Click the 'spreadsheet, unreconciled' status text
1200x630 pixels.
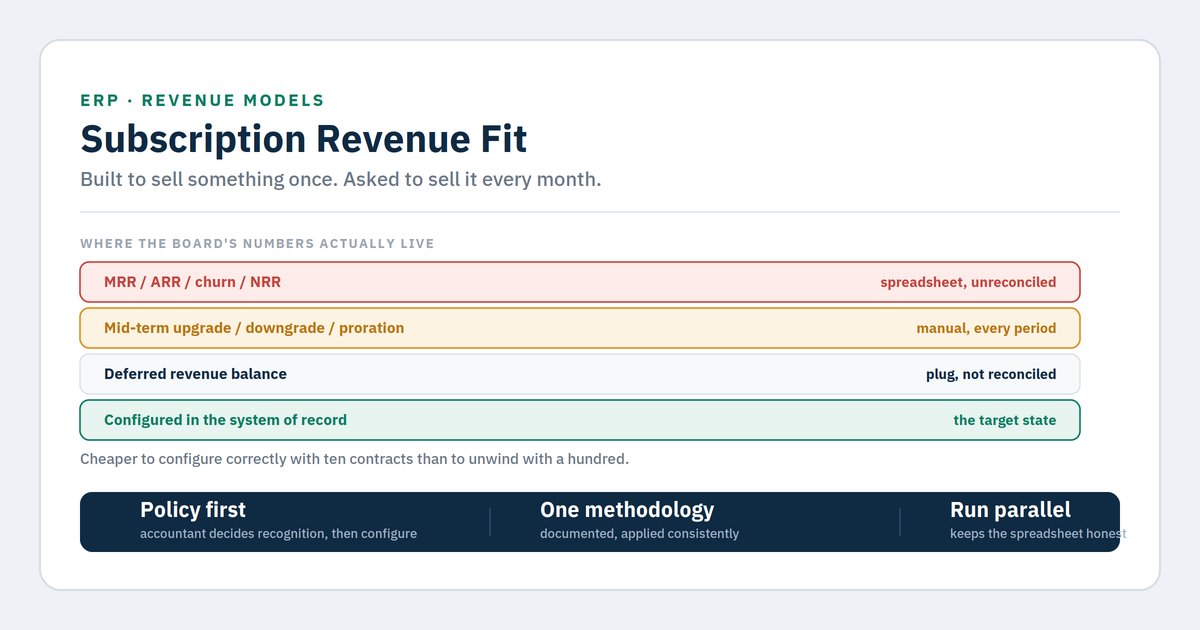click(x=968, y=282)
